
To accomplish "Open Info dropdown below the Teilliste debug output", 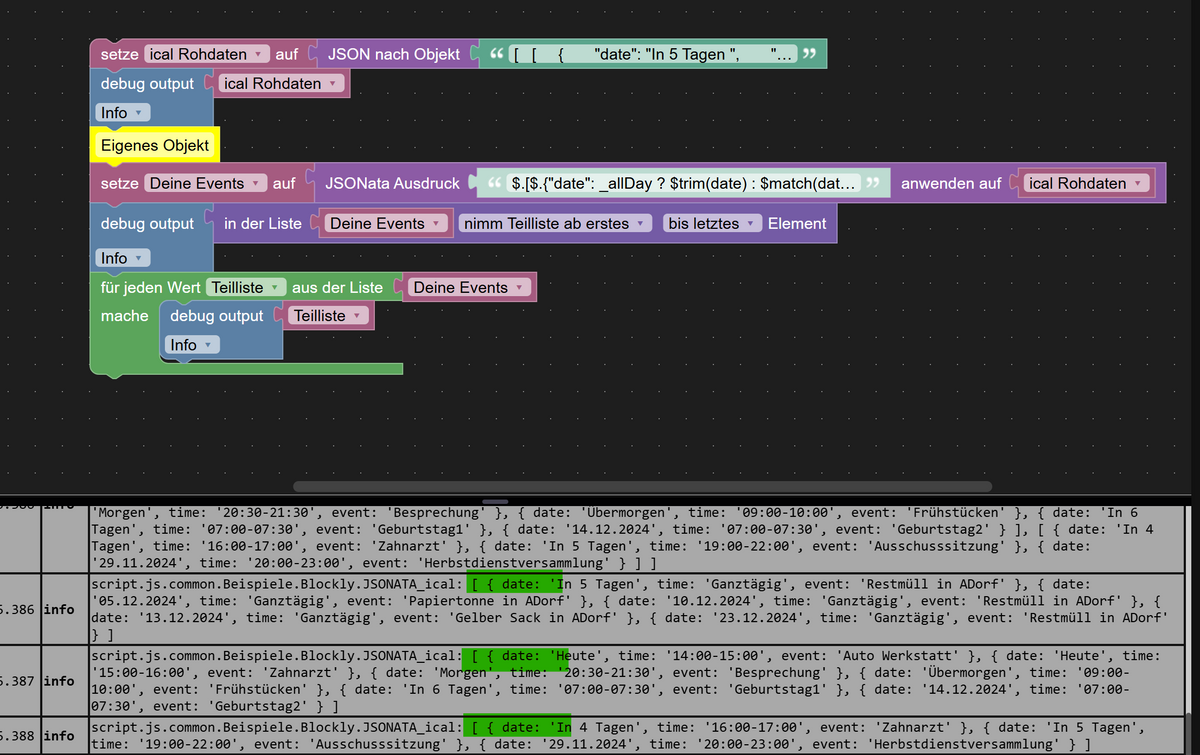I will (x=194, y=345).
